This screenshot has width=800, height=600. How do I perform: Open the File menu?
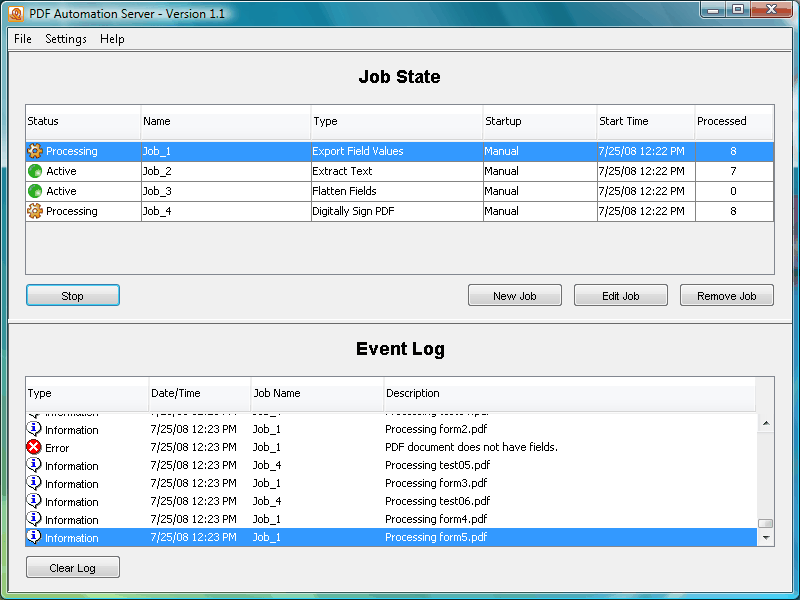click(x=22, y=39)
